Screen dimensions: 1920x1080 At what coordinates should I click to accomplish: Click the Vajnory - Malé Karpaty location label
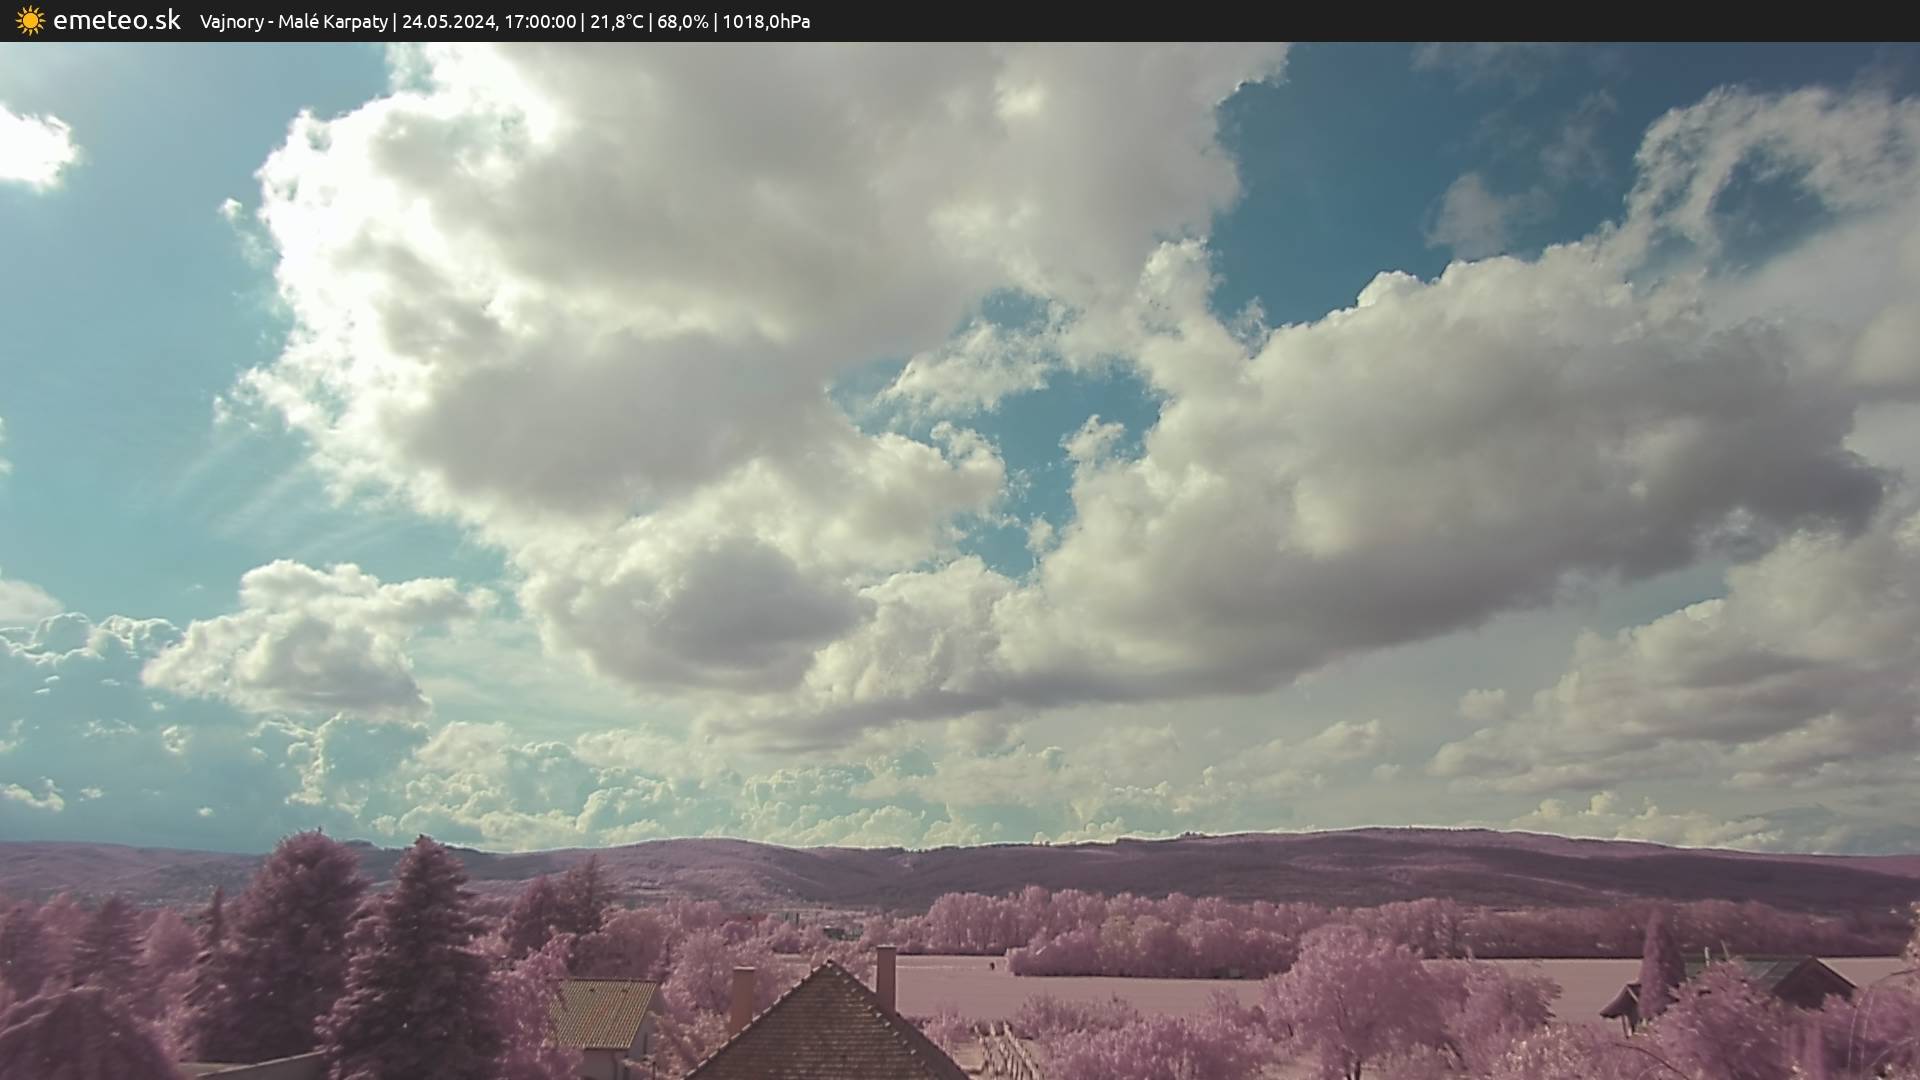[293, 22]
